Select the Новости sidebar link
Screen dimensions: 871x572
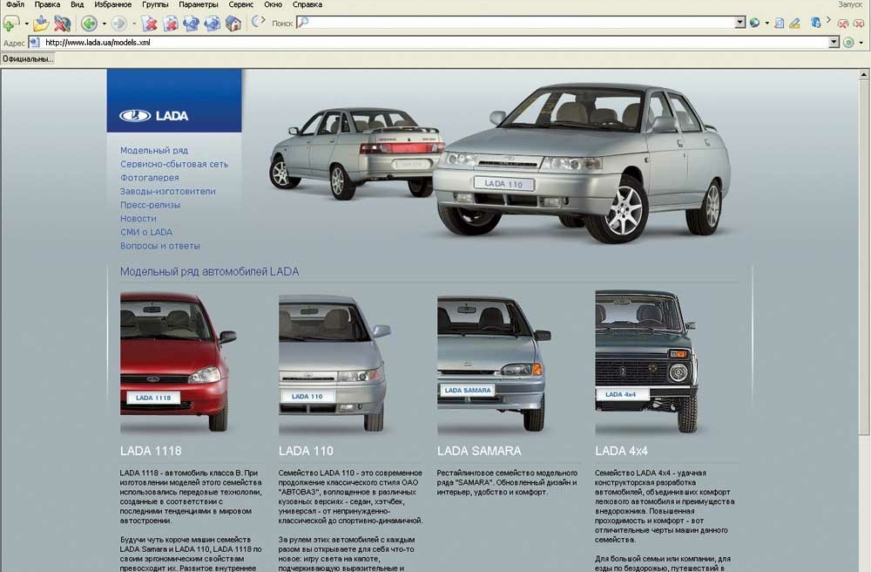pos(138,218)
